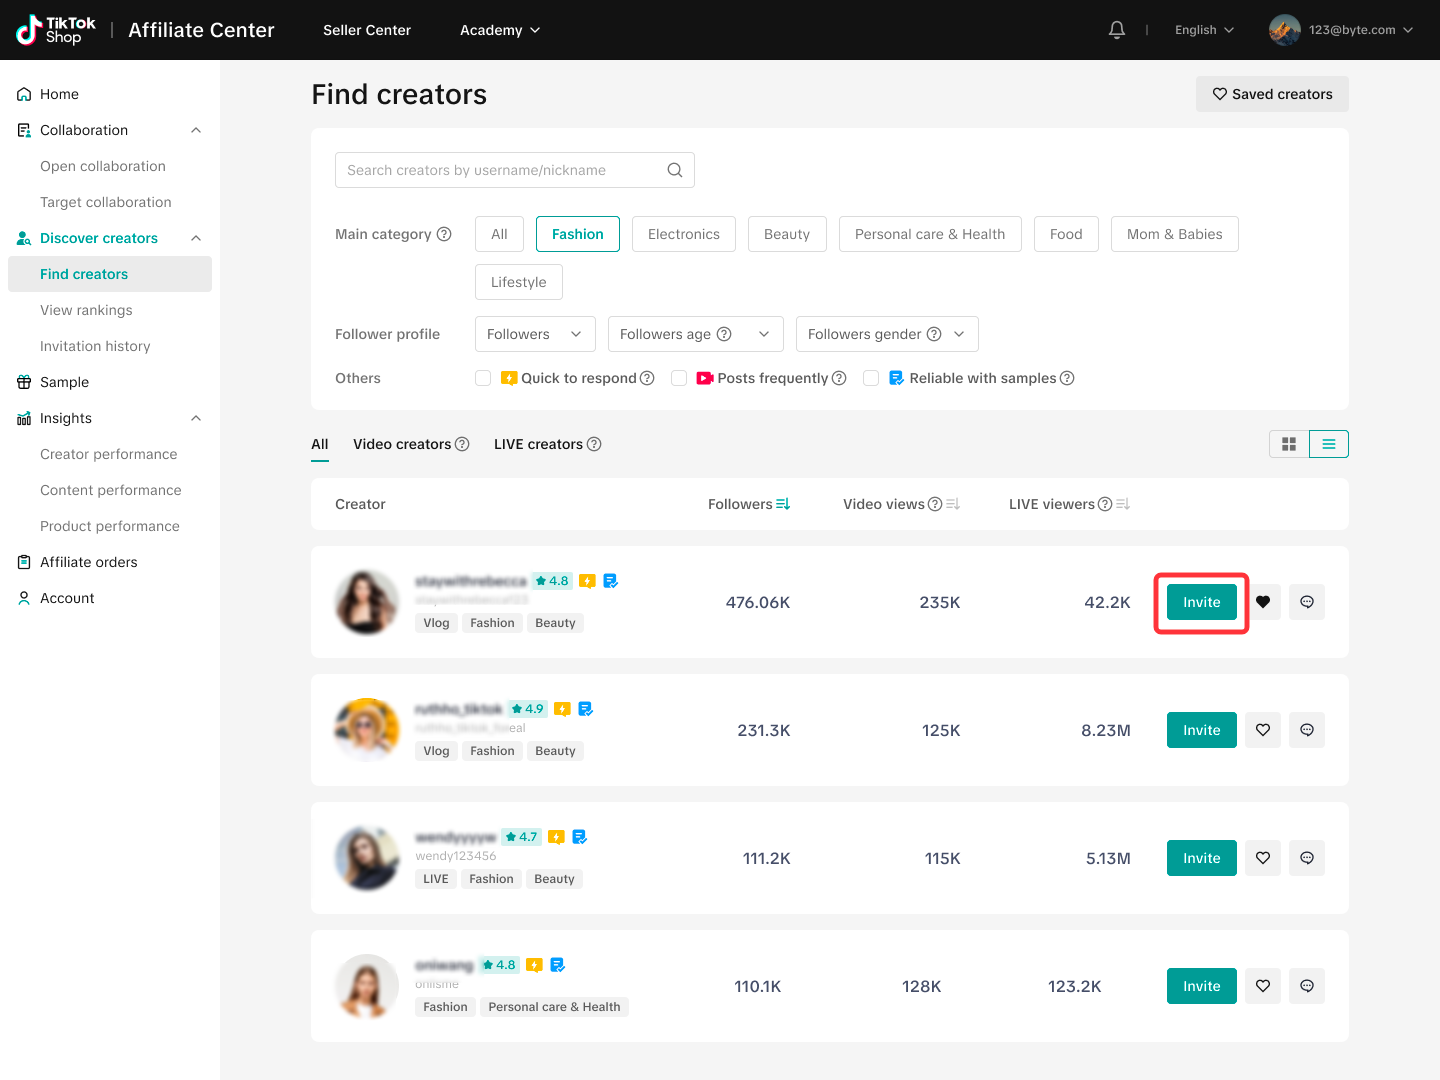Enable Reliable with samples filter
Image resolution: width=1440 pixels, height=1080 pixels.
tap(871, 378)
